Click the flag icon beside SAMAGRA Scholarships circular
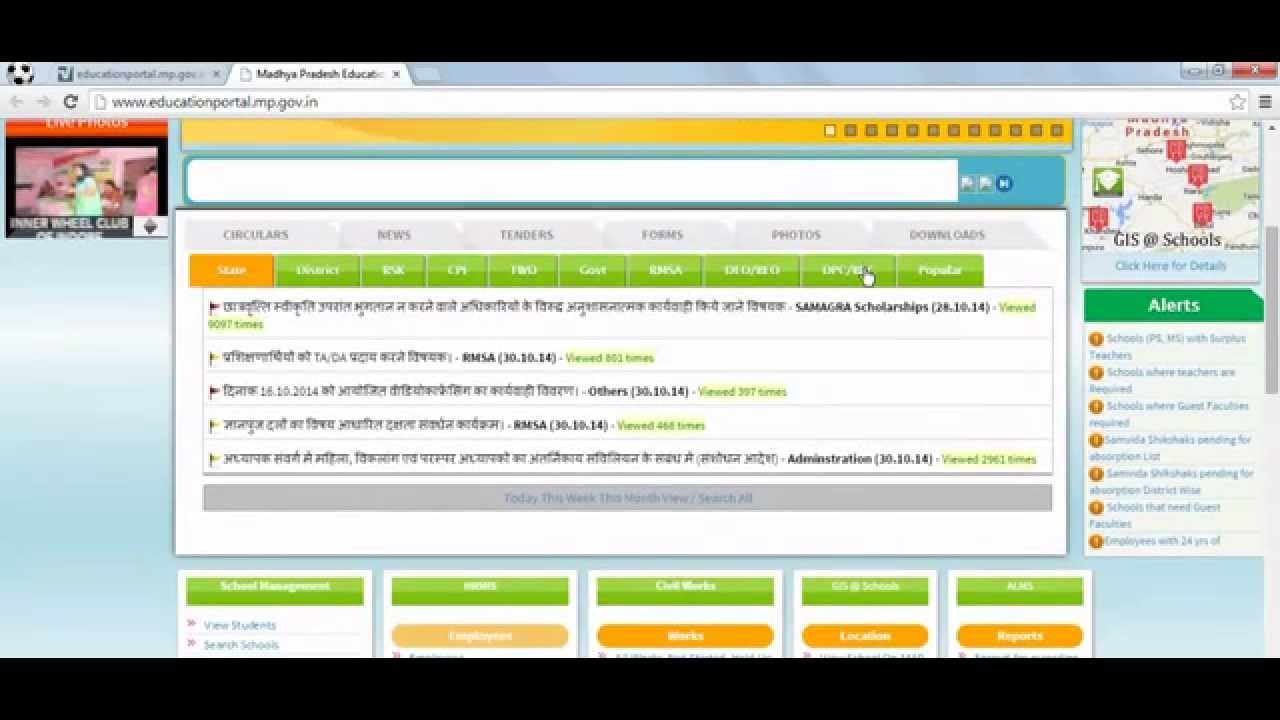This screenshot has width=1280, height=720. click(214, 307)
